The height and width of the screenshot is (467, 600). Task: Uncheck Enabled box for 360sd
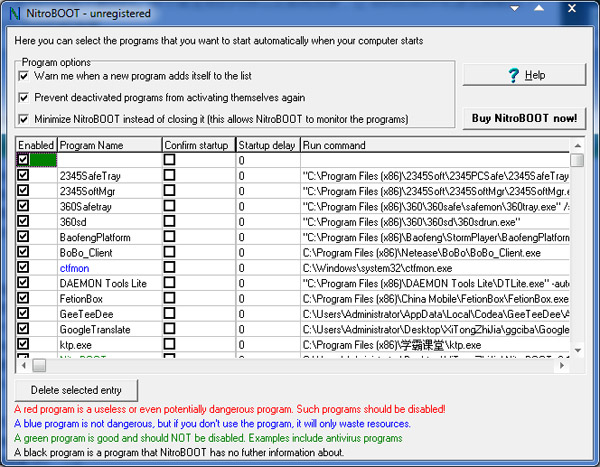[23, 221]
